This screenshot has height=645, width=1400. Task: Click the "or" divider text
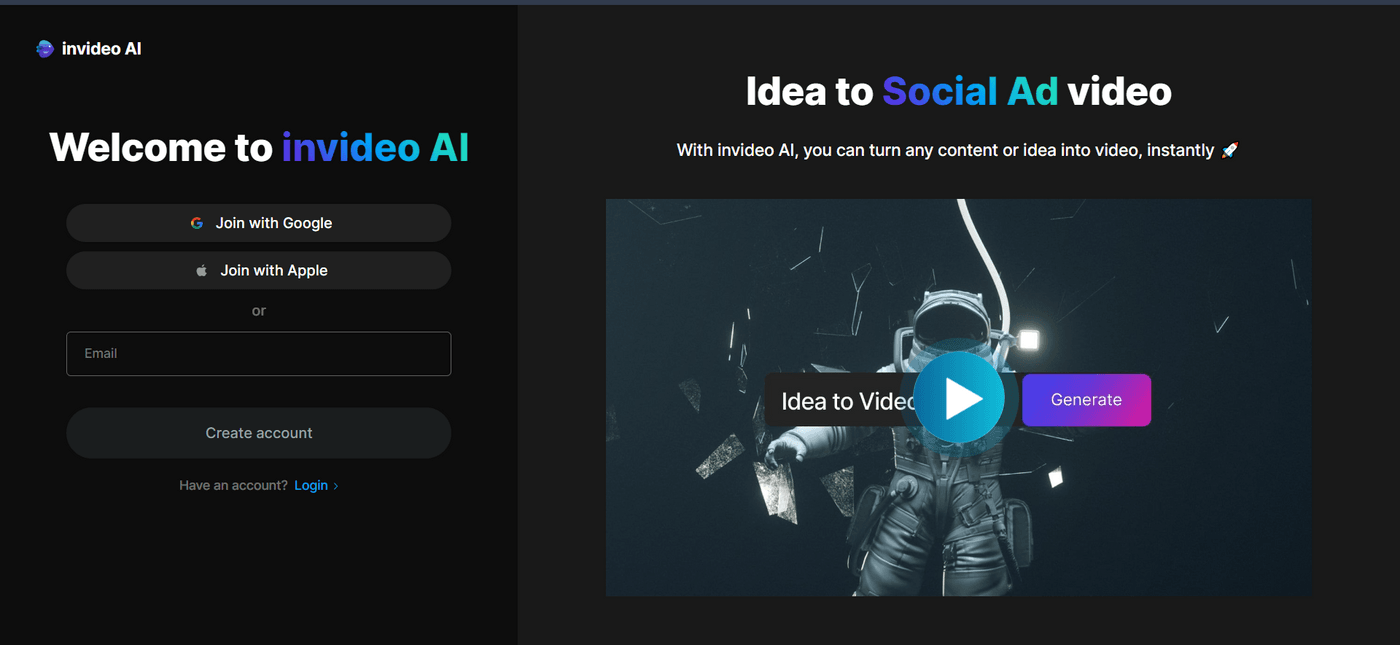click(x=259, y=311)
